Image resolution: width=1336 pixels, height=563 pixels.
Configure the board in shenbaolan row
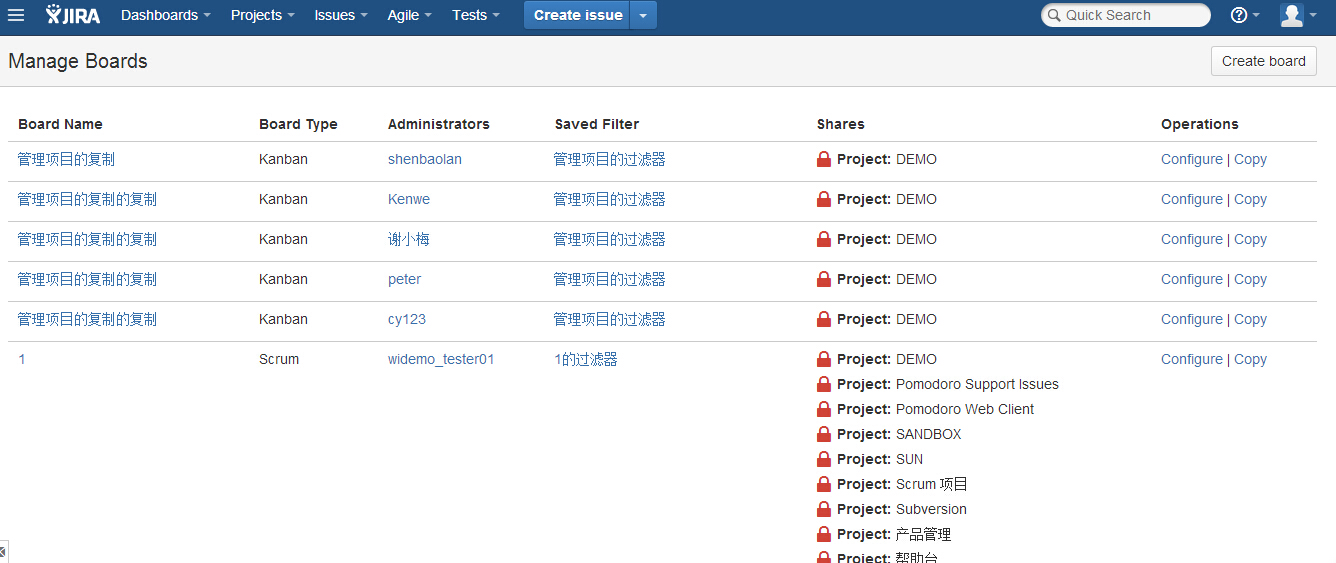[x=1192, y=159]
